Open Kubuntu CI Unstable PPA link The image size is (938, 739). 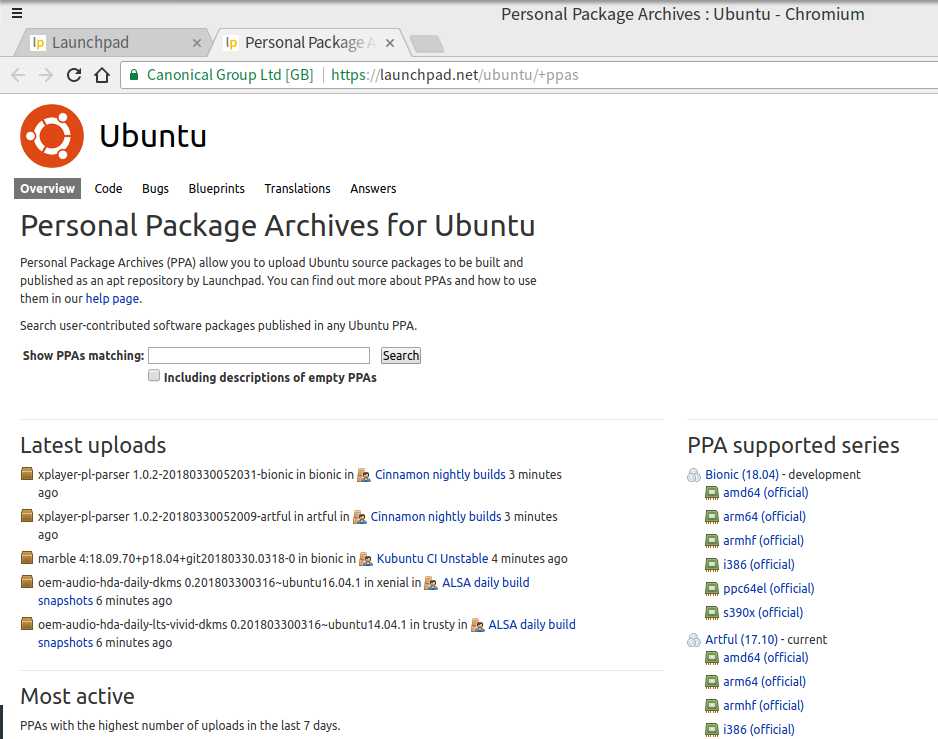(432, 558)
